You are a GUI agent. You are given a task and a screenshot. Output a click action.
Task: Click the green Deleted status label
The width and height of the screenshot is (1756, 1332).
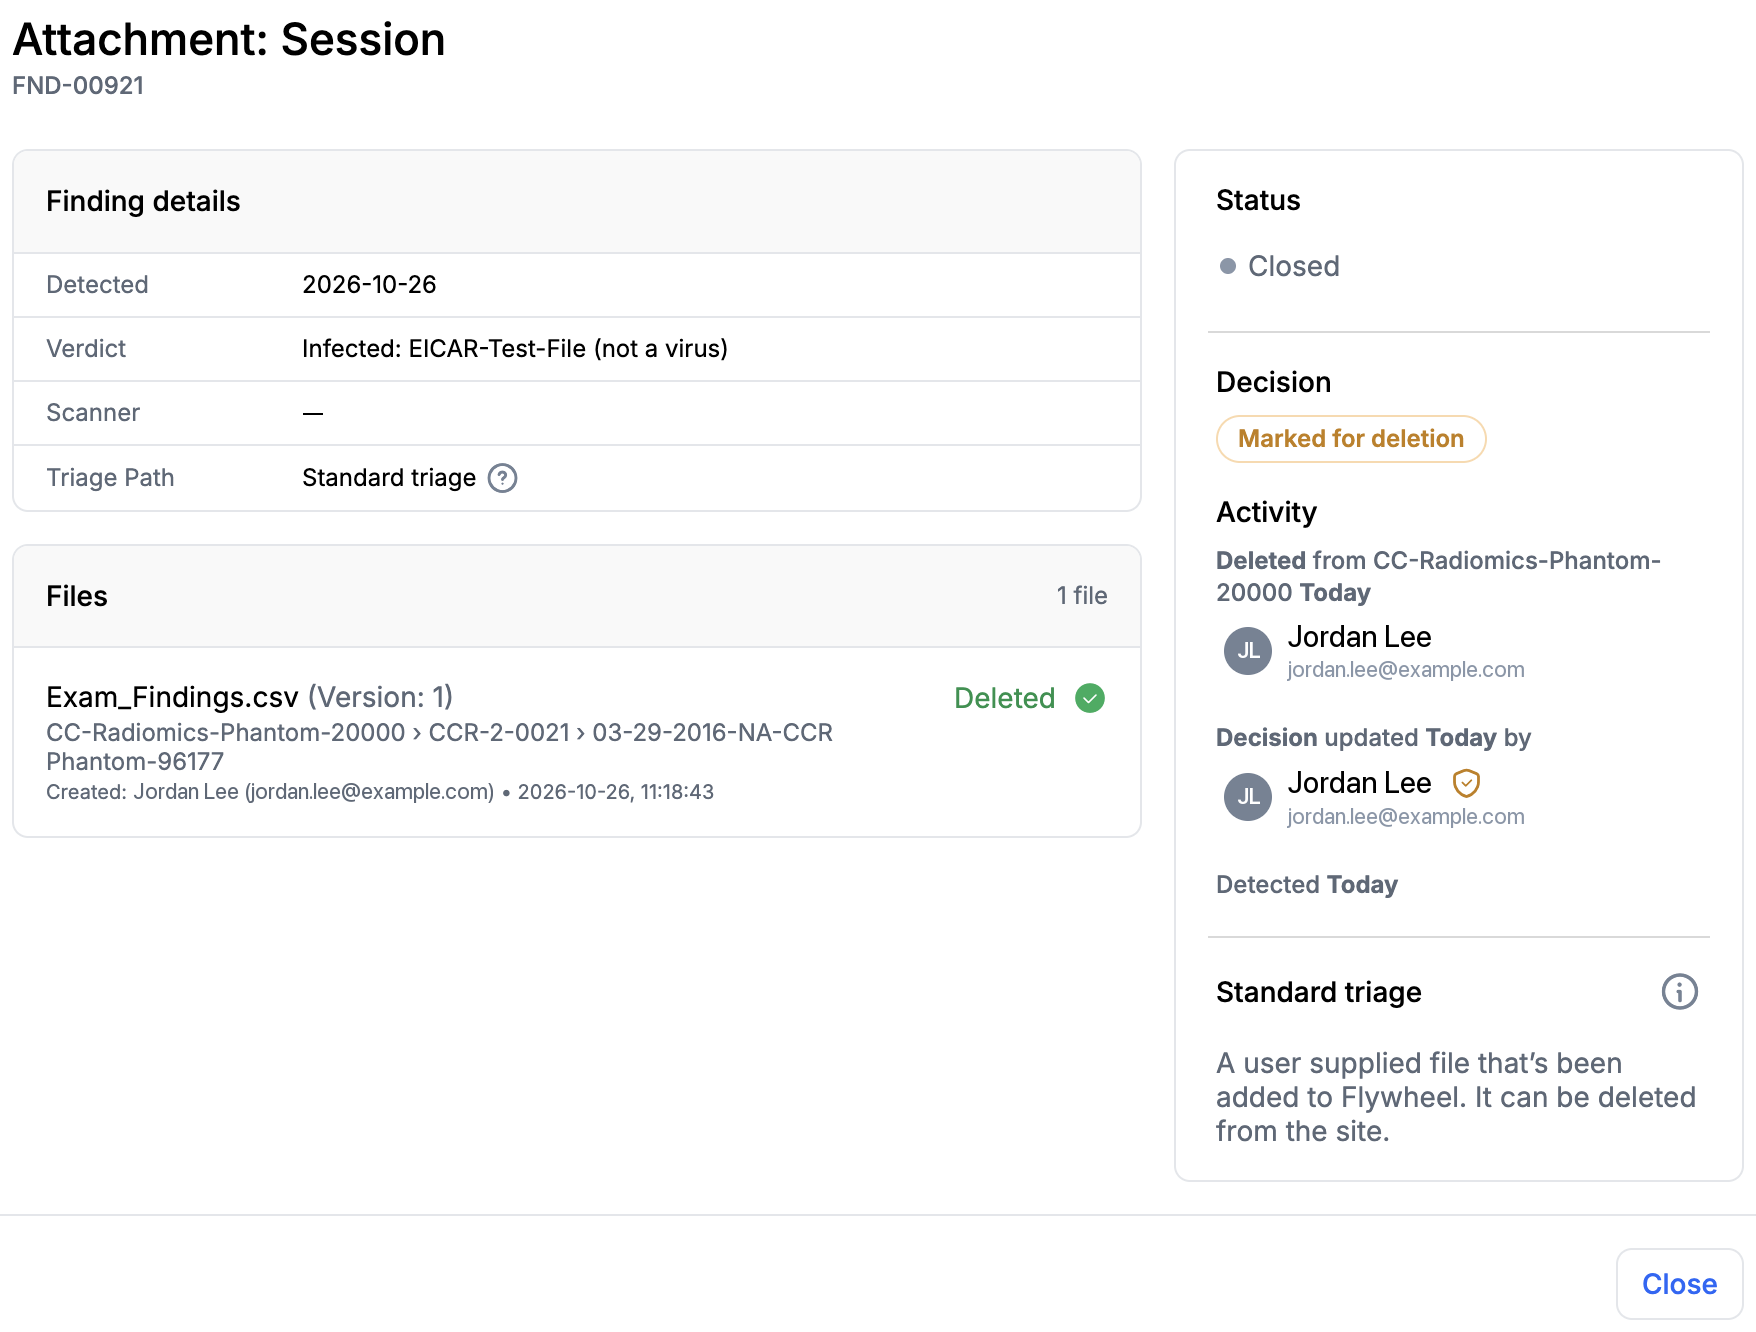pyautogui.click(x=1004, y=698)
